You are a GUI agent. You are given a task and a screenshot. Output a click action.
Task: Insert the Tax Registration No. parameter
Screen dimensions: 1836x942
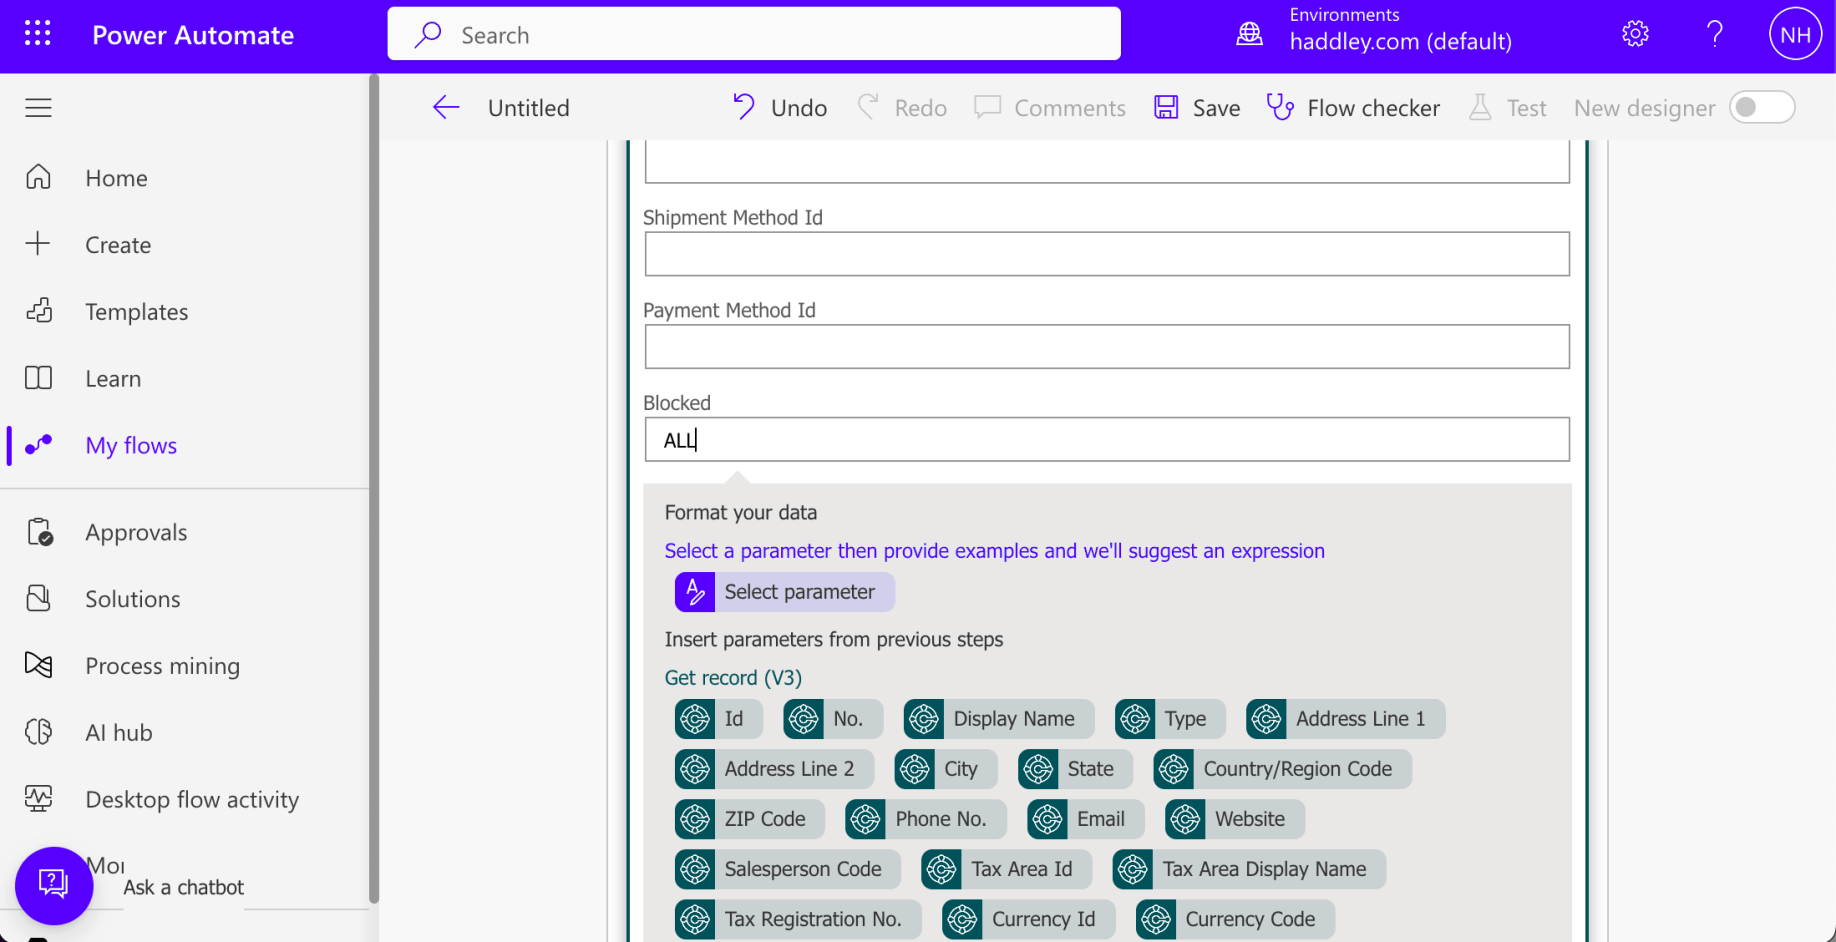(x=798, y=919)
